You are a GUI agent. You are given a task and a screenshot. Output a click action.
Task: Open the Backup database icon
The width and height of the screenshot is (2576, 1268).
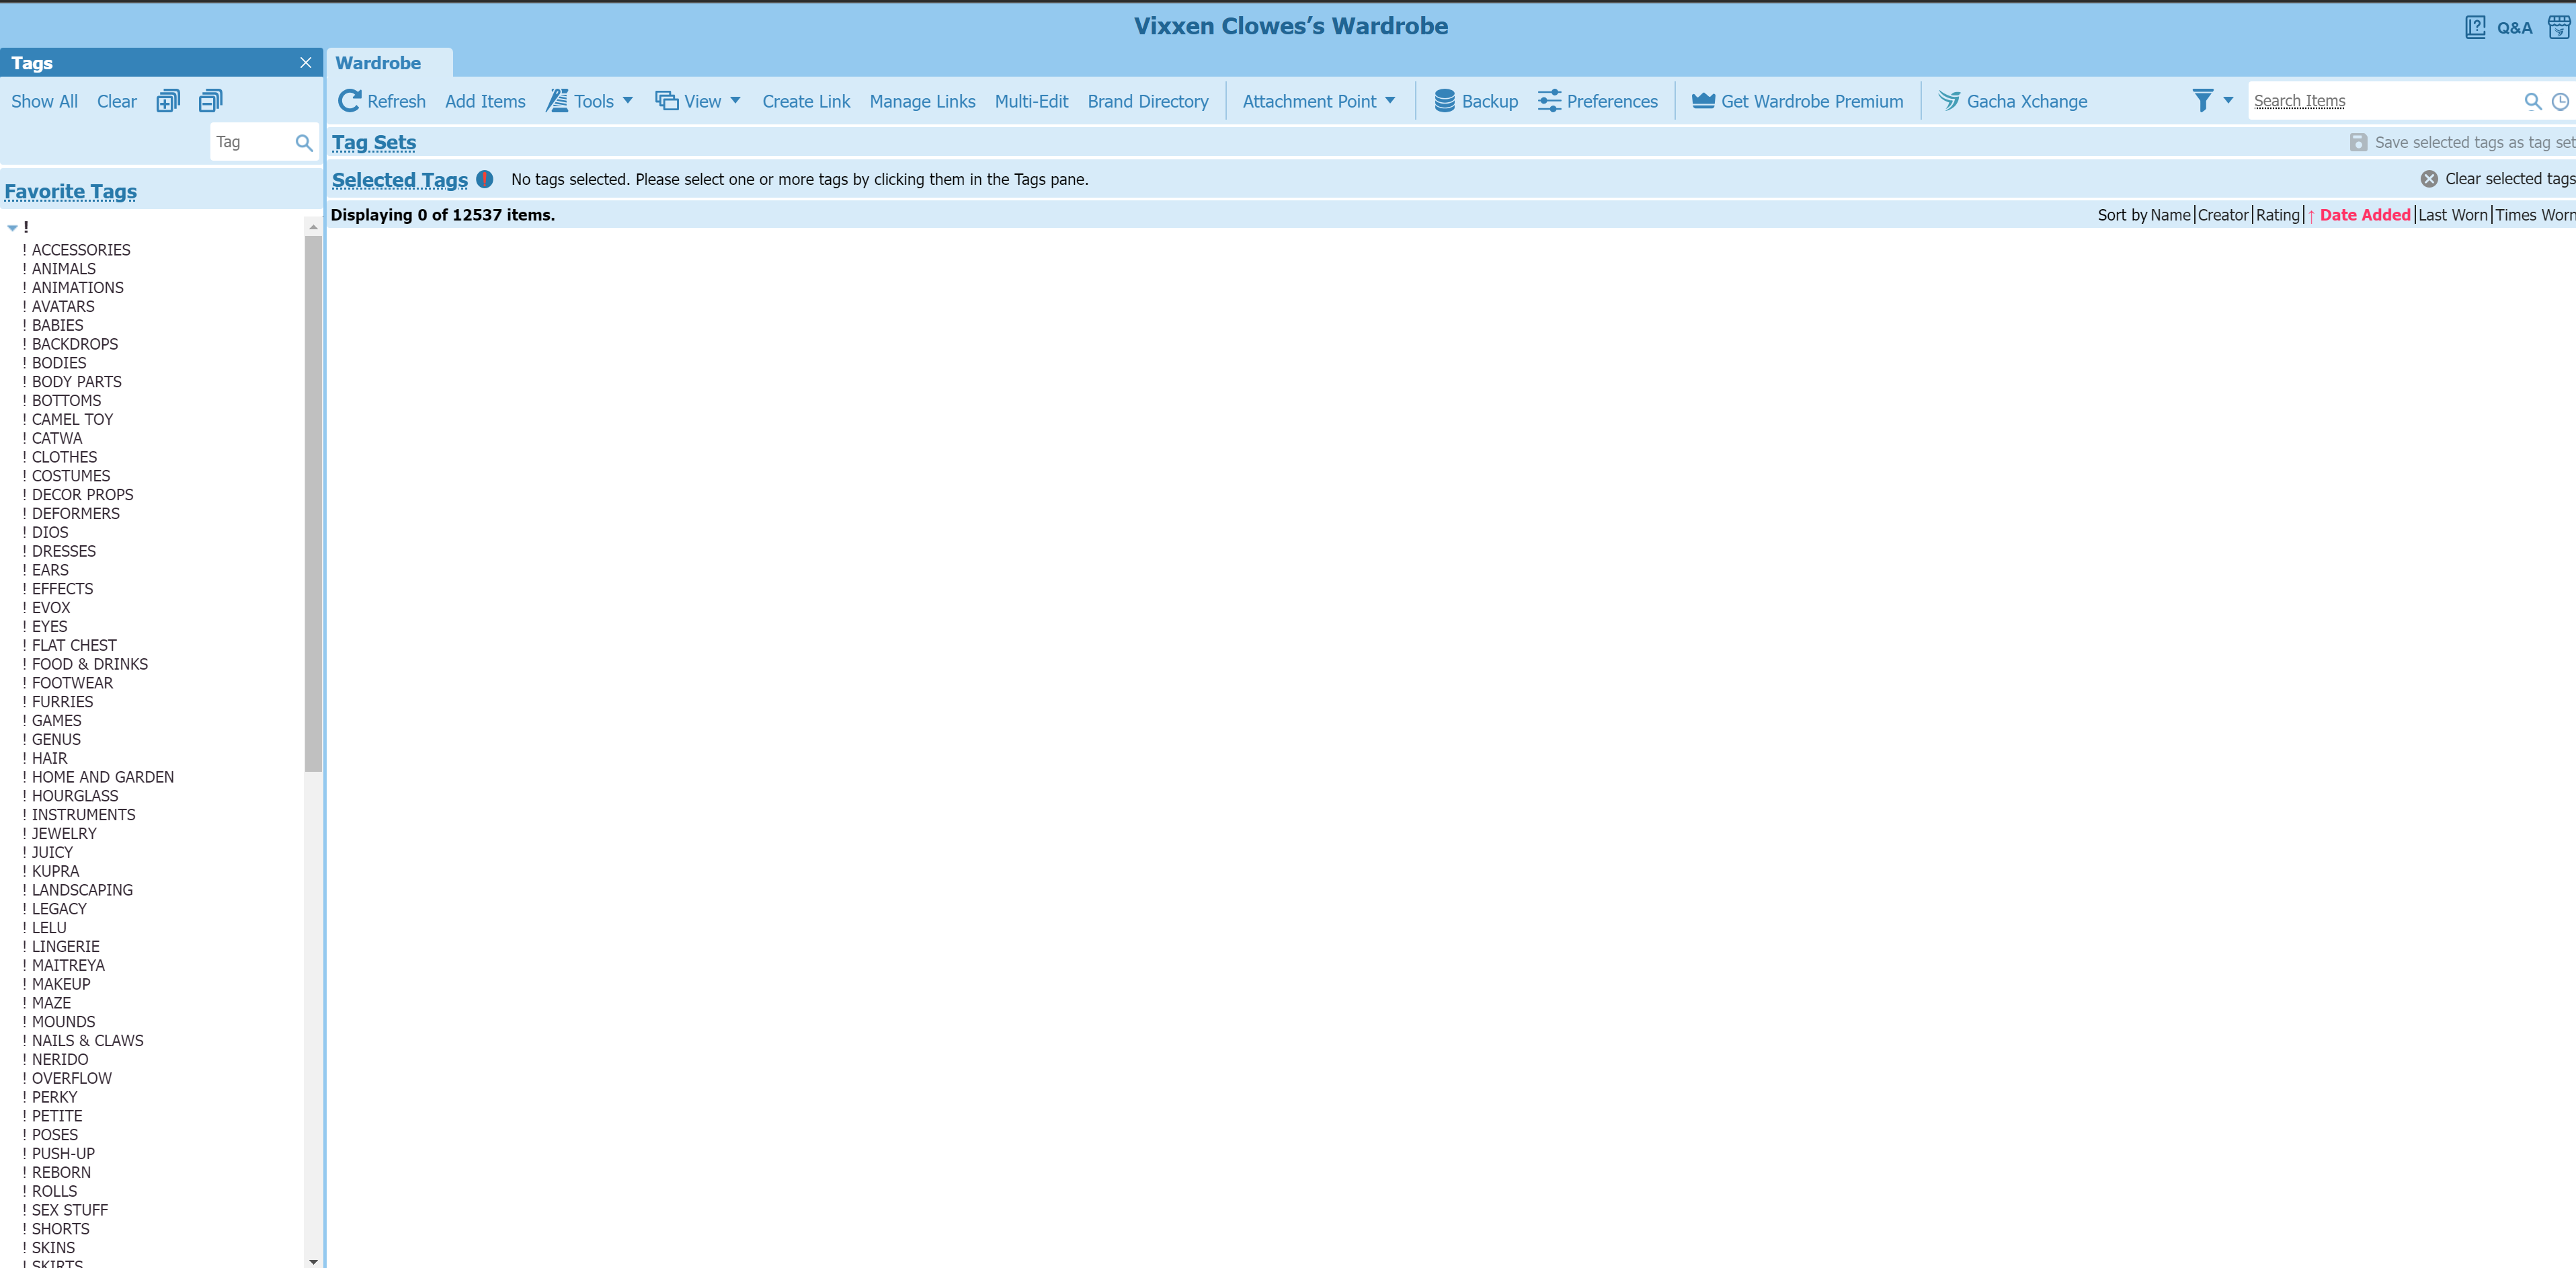[x=1444, y=101]
